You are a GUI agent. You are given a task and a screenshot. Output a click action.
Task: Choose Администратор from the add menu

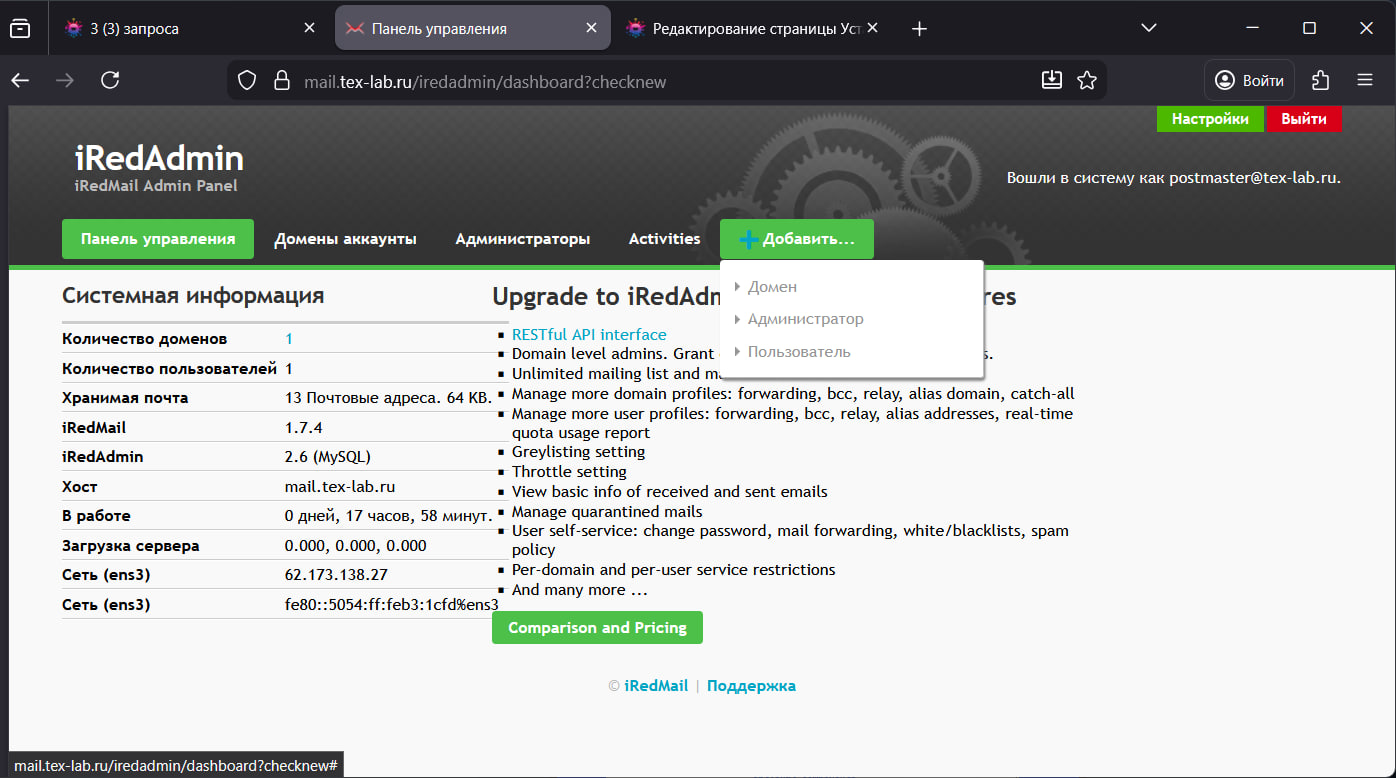point(805,319)
